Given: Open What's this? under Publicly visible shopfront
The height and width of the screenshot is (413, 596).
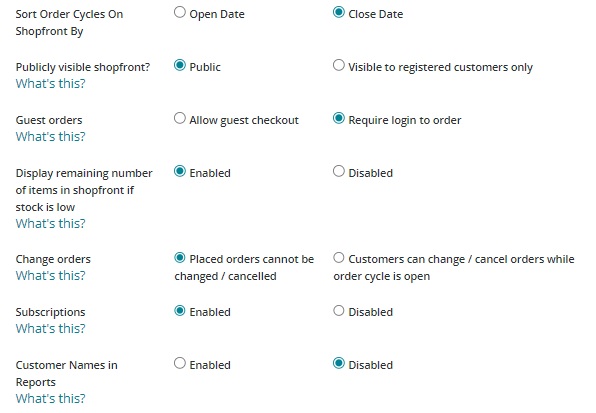Looking at the screenshot, I should point(51,83).
